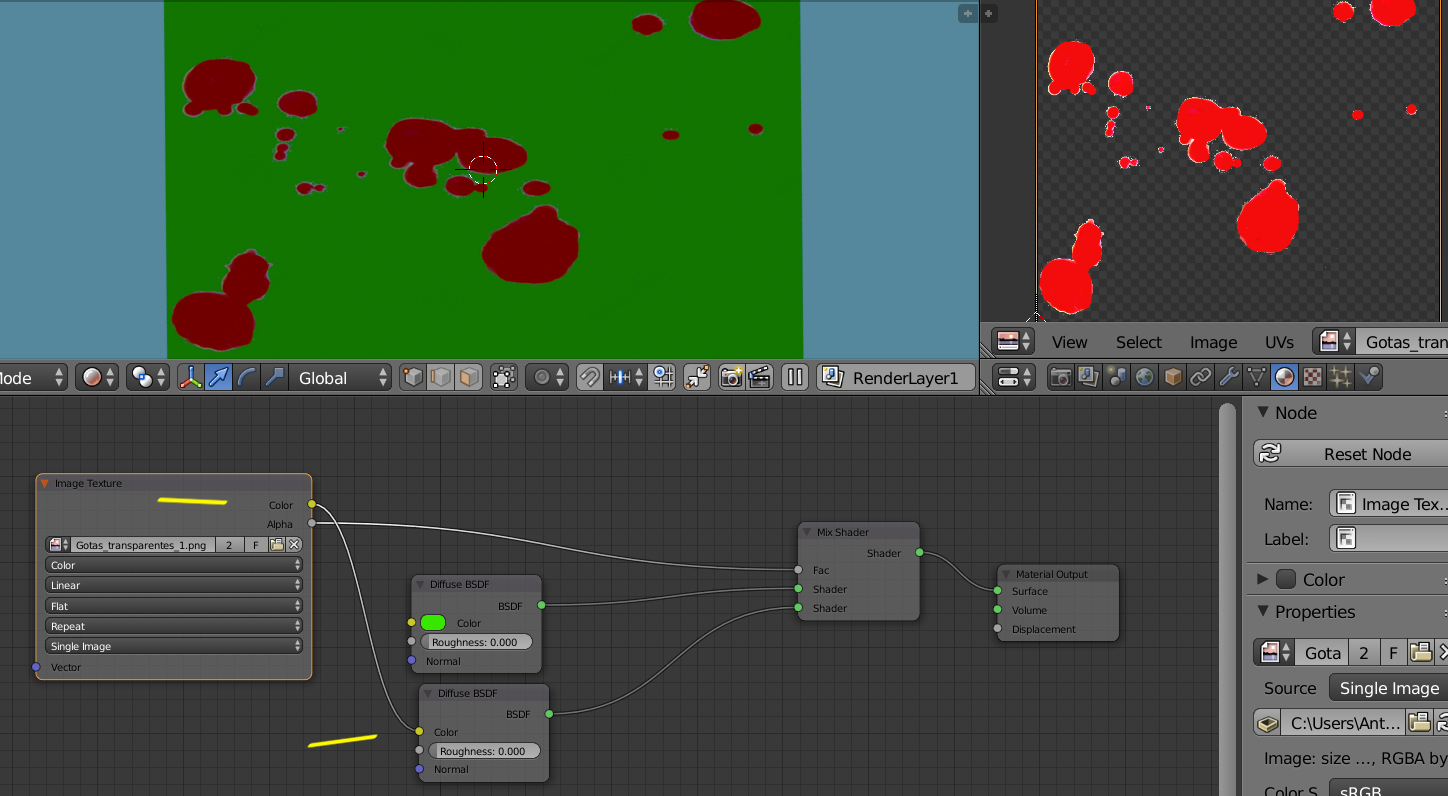The image size is (1448, 796).
Task: Open the Single Image source dropdown
Action: (1388, 688)
